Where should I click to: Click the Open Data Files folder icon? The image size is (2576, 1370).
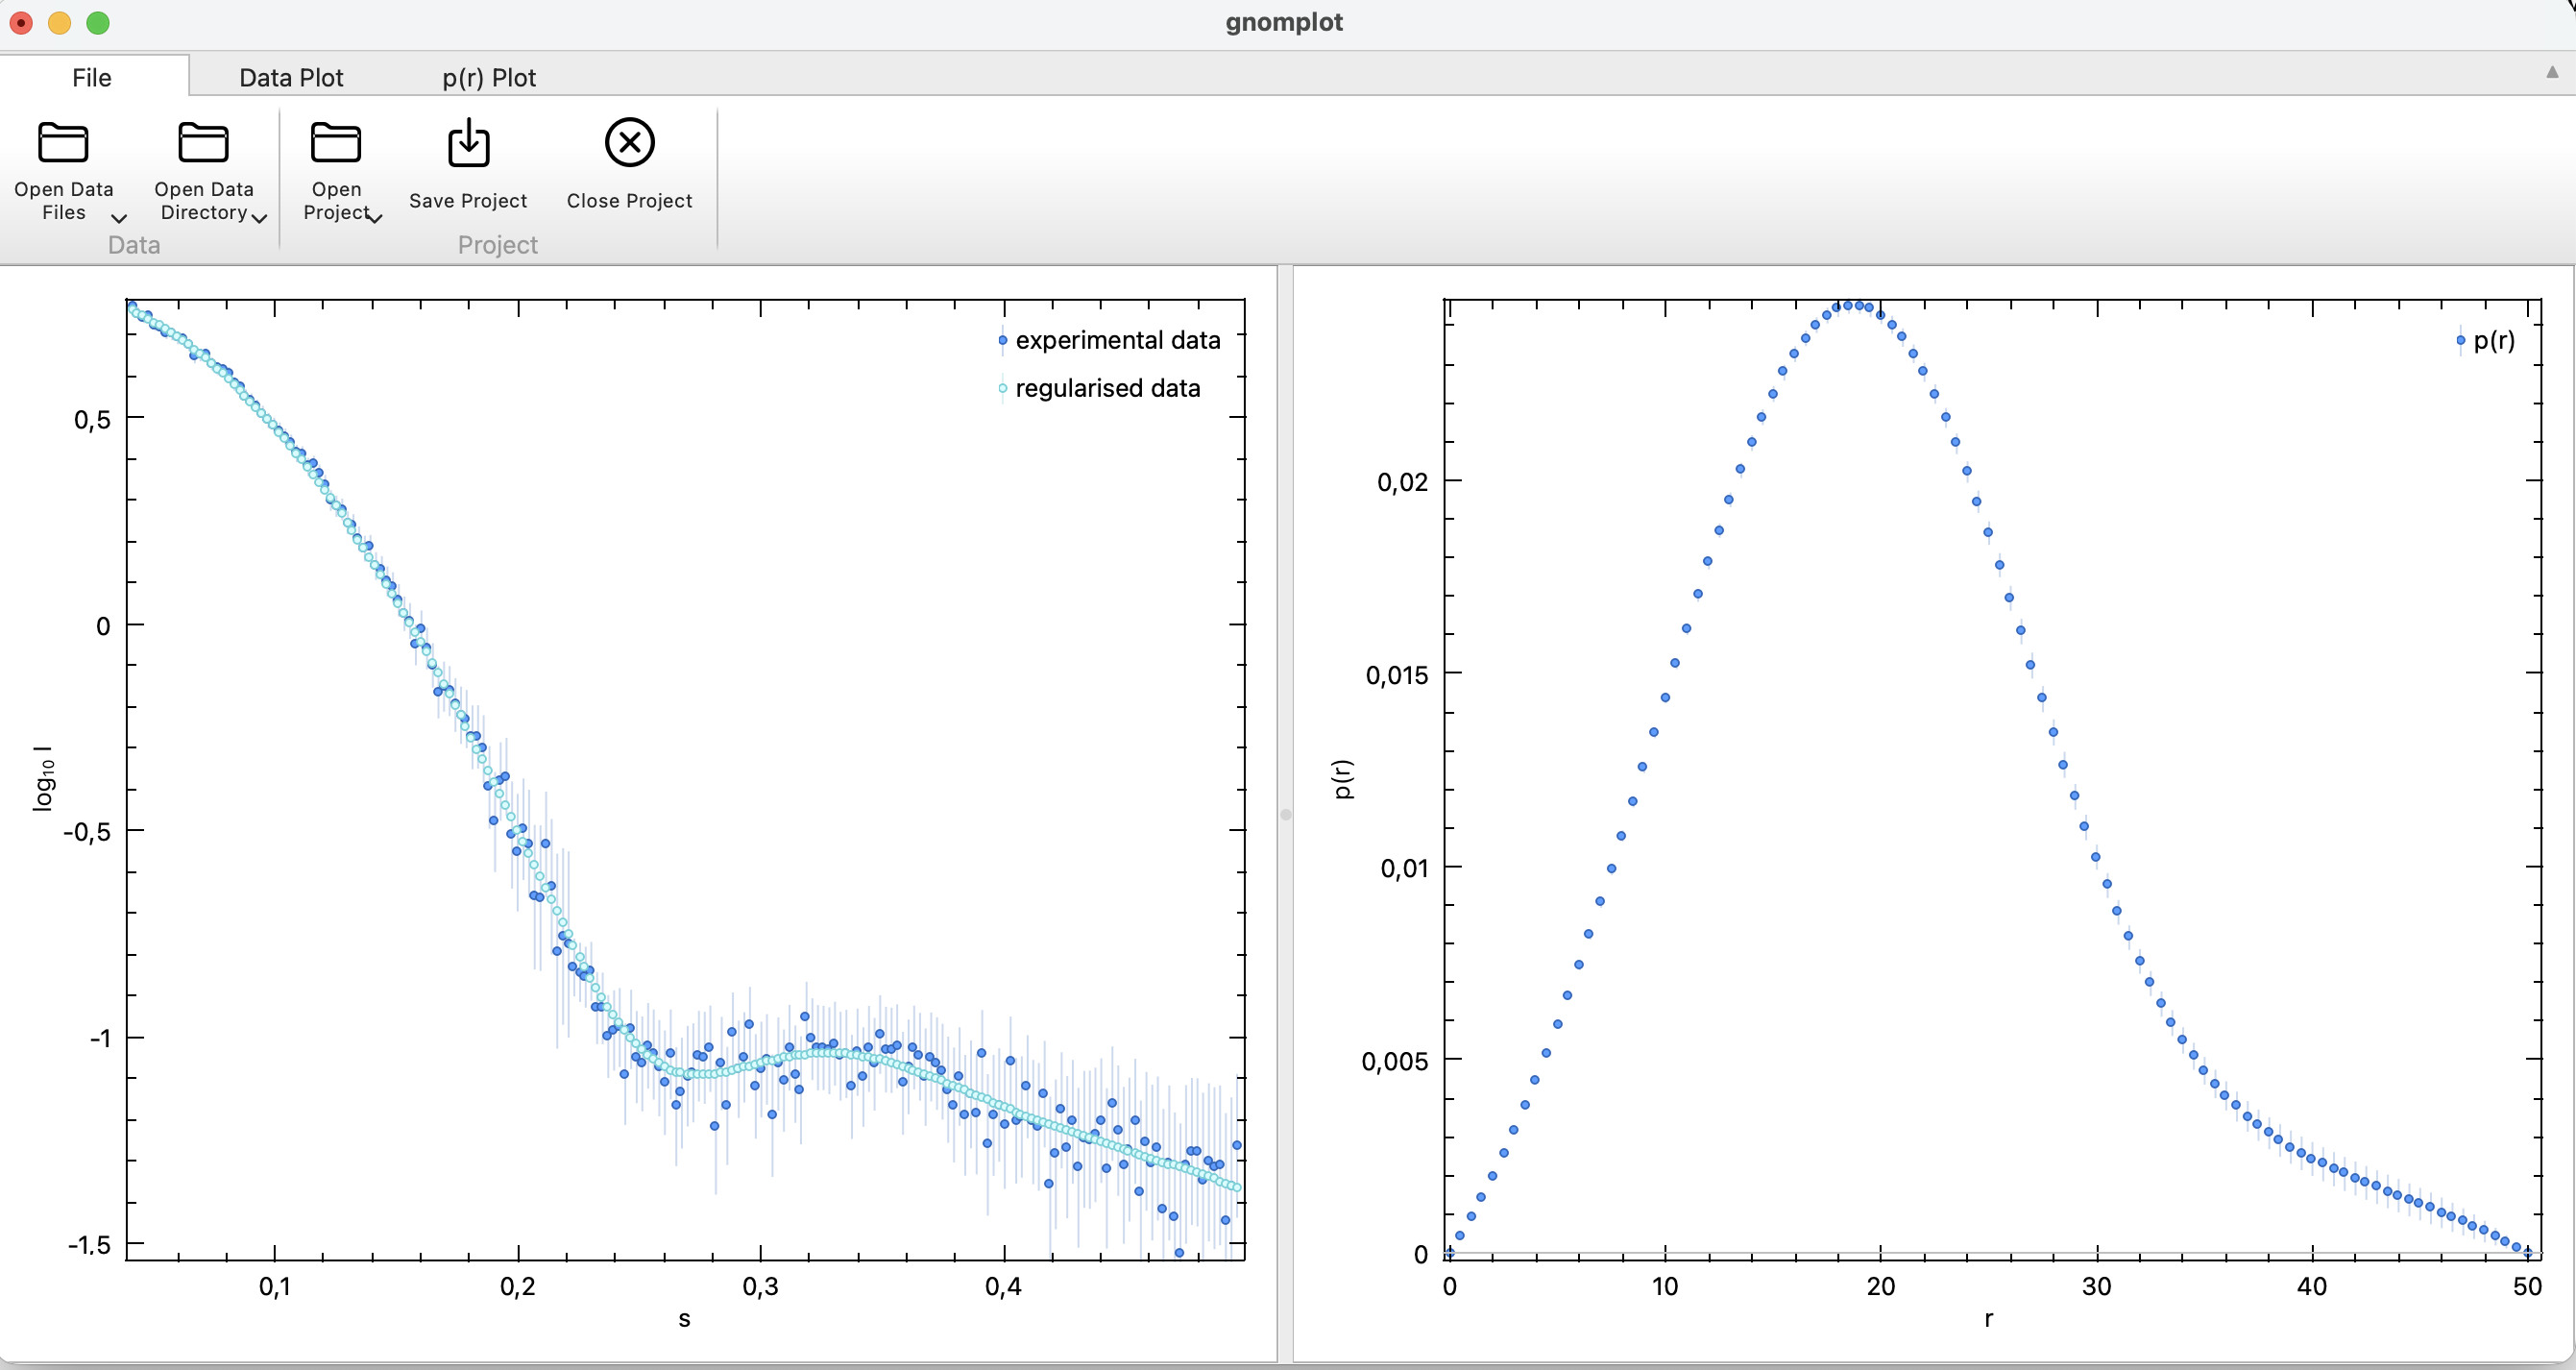pyautogui.click(x=63, y=143)
